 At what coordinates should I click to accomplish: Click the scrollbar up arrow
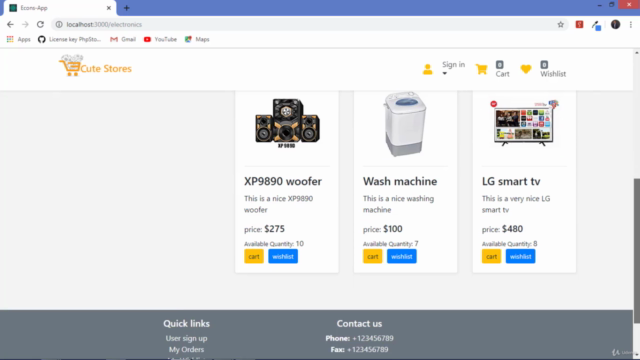pos(637,53)
